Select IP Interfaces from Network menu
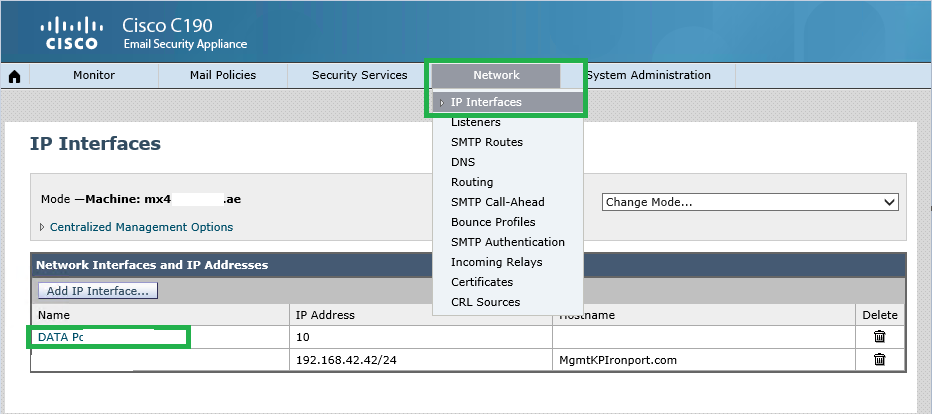932x414 pixels. pos(508,102)
